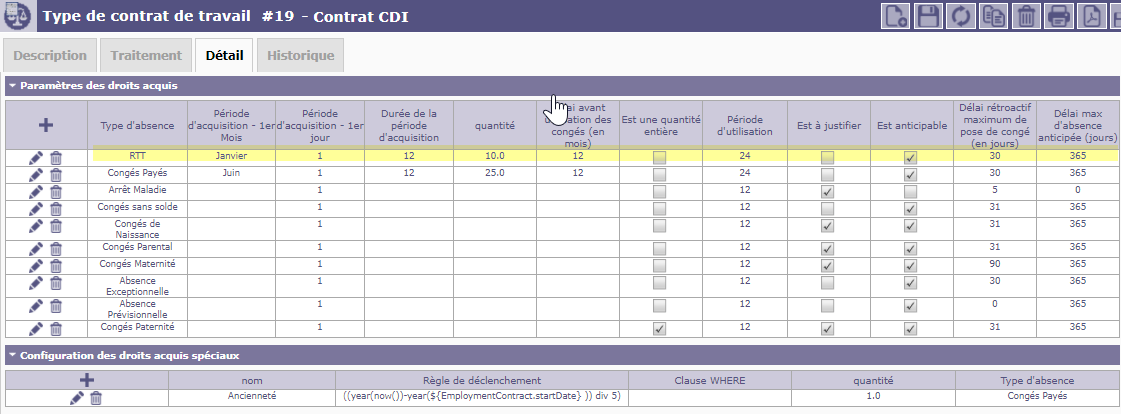Toggle 'Est à justifier' for Congés Maternité

point(828,266)
